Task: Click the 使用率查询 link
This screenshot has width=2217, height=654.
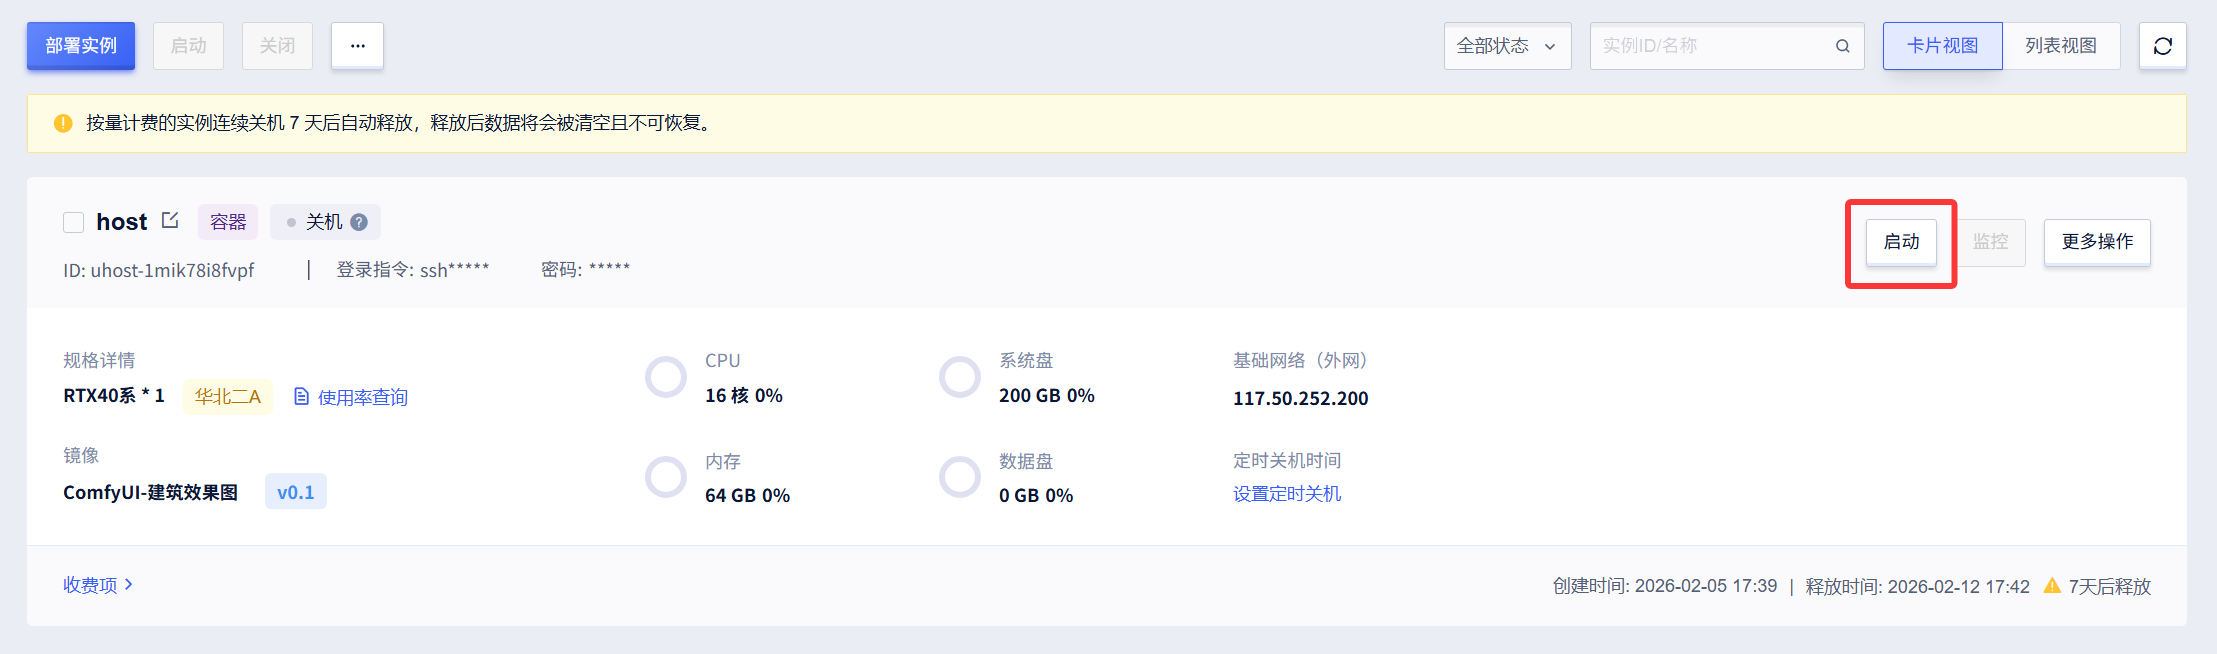Action: 362,398
